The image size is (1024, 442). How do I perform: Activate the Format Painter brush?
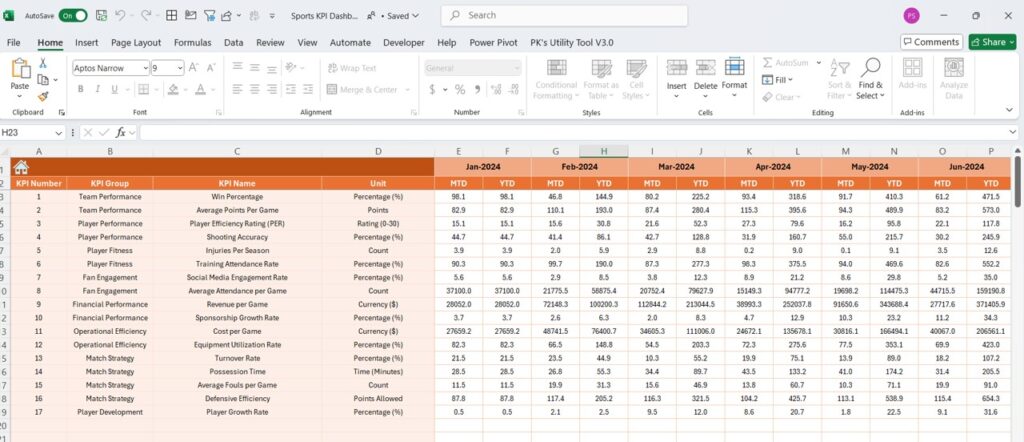tap(43, 96)
